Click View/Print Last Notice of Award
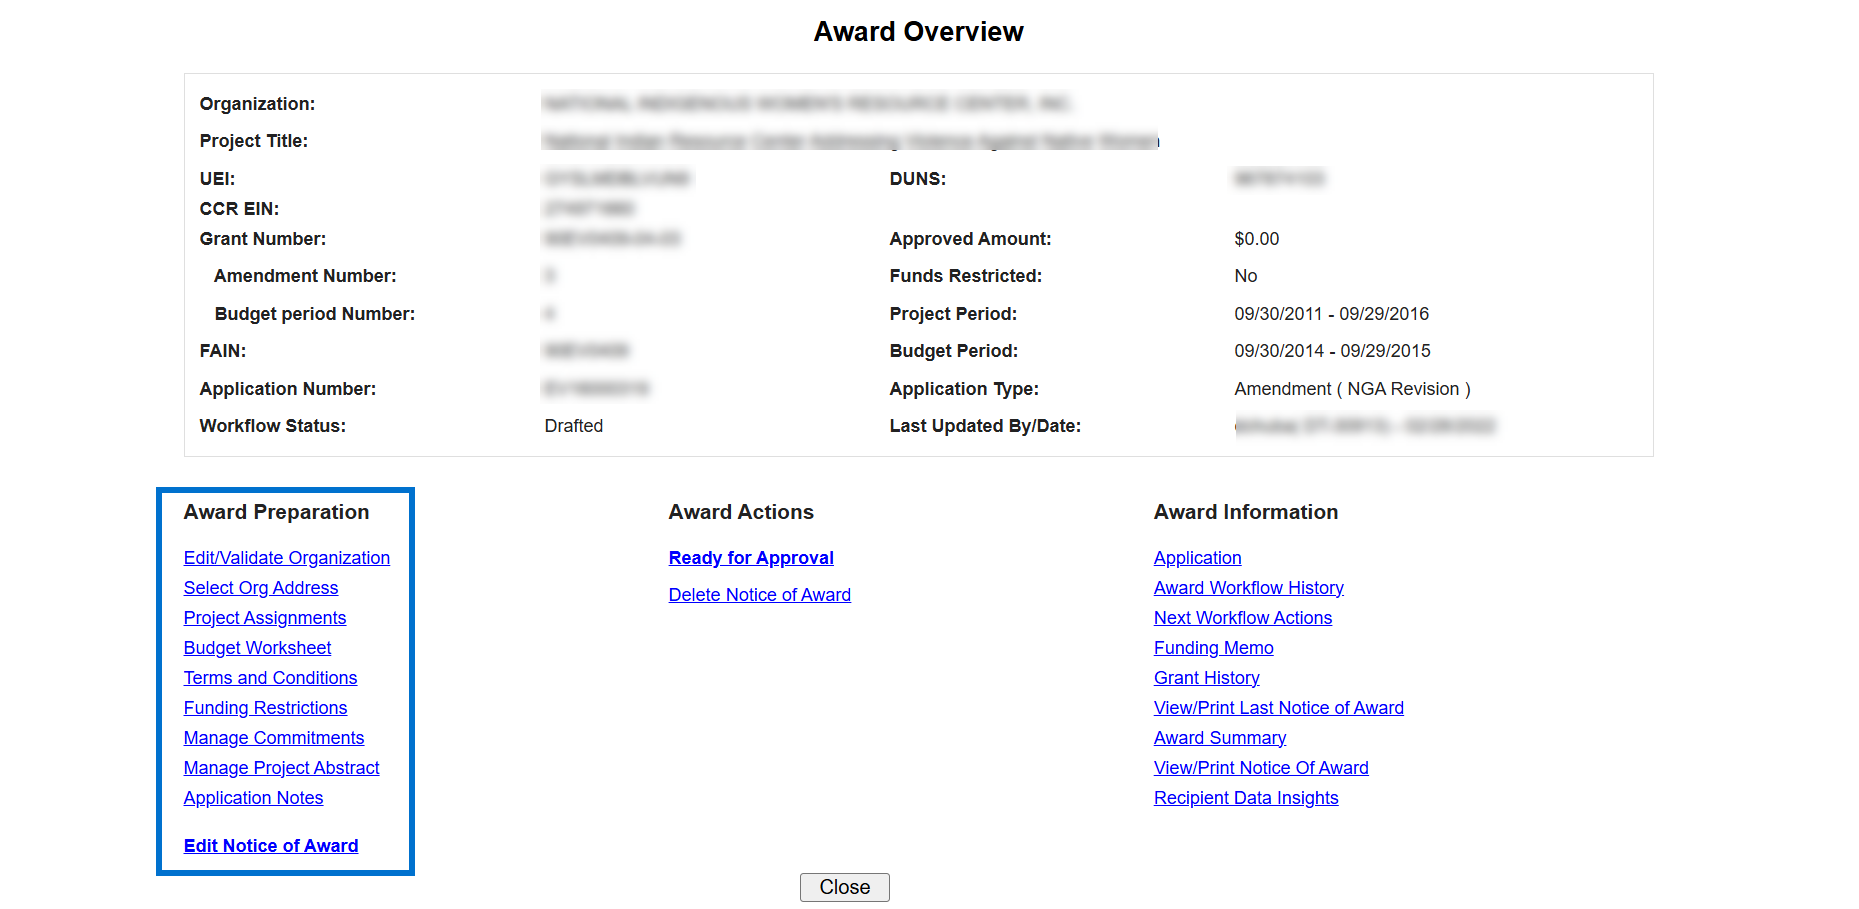Screen dimensions: 1859x909 point(1278,708)
